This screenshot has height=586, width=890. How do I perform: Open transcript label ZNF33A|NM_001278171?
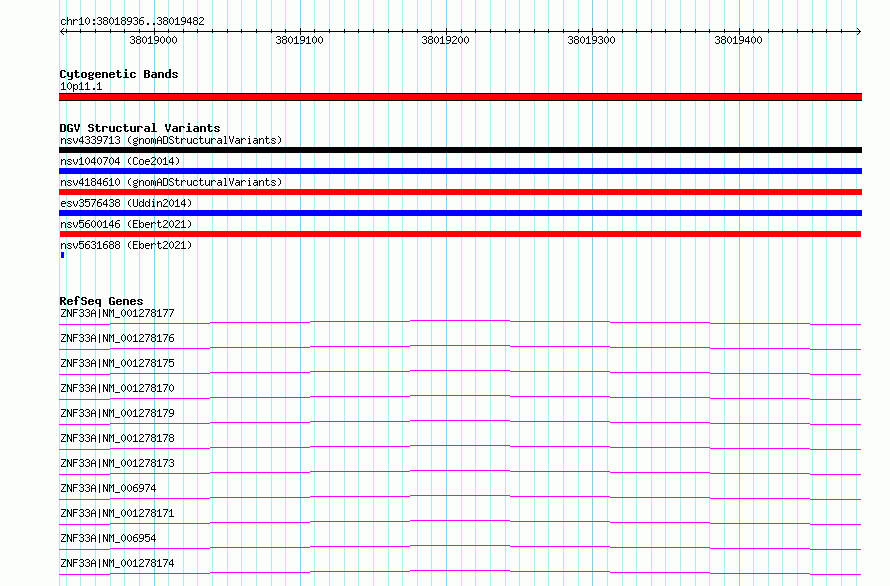click(x=117, y=513)
